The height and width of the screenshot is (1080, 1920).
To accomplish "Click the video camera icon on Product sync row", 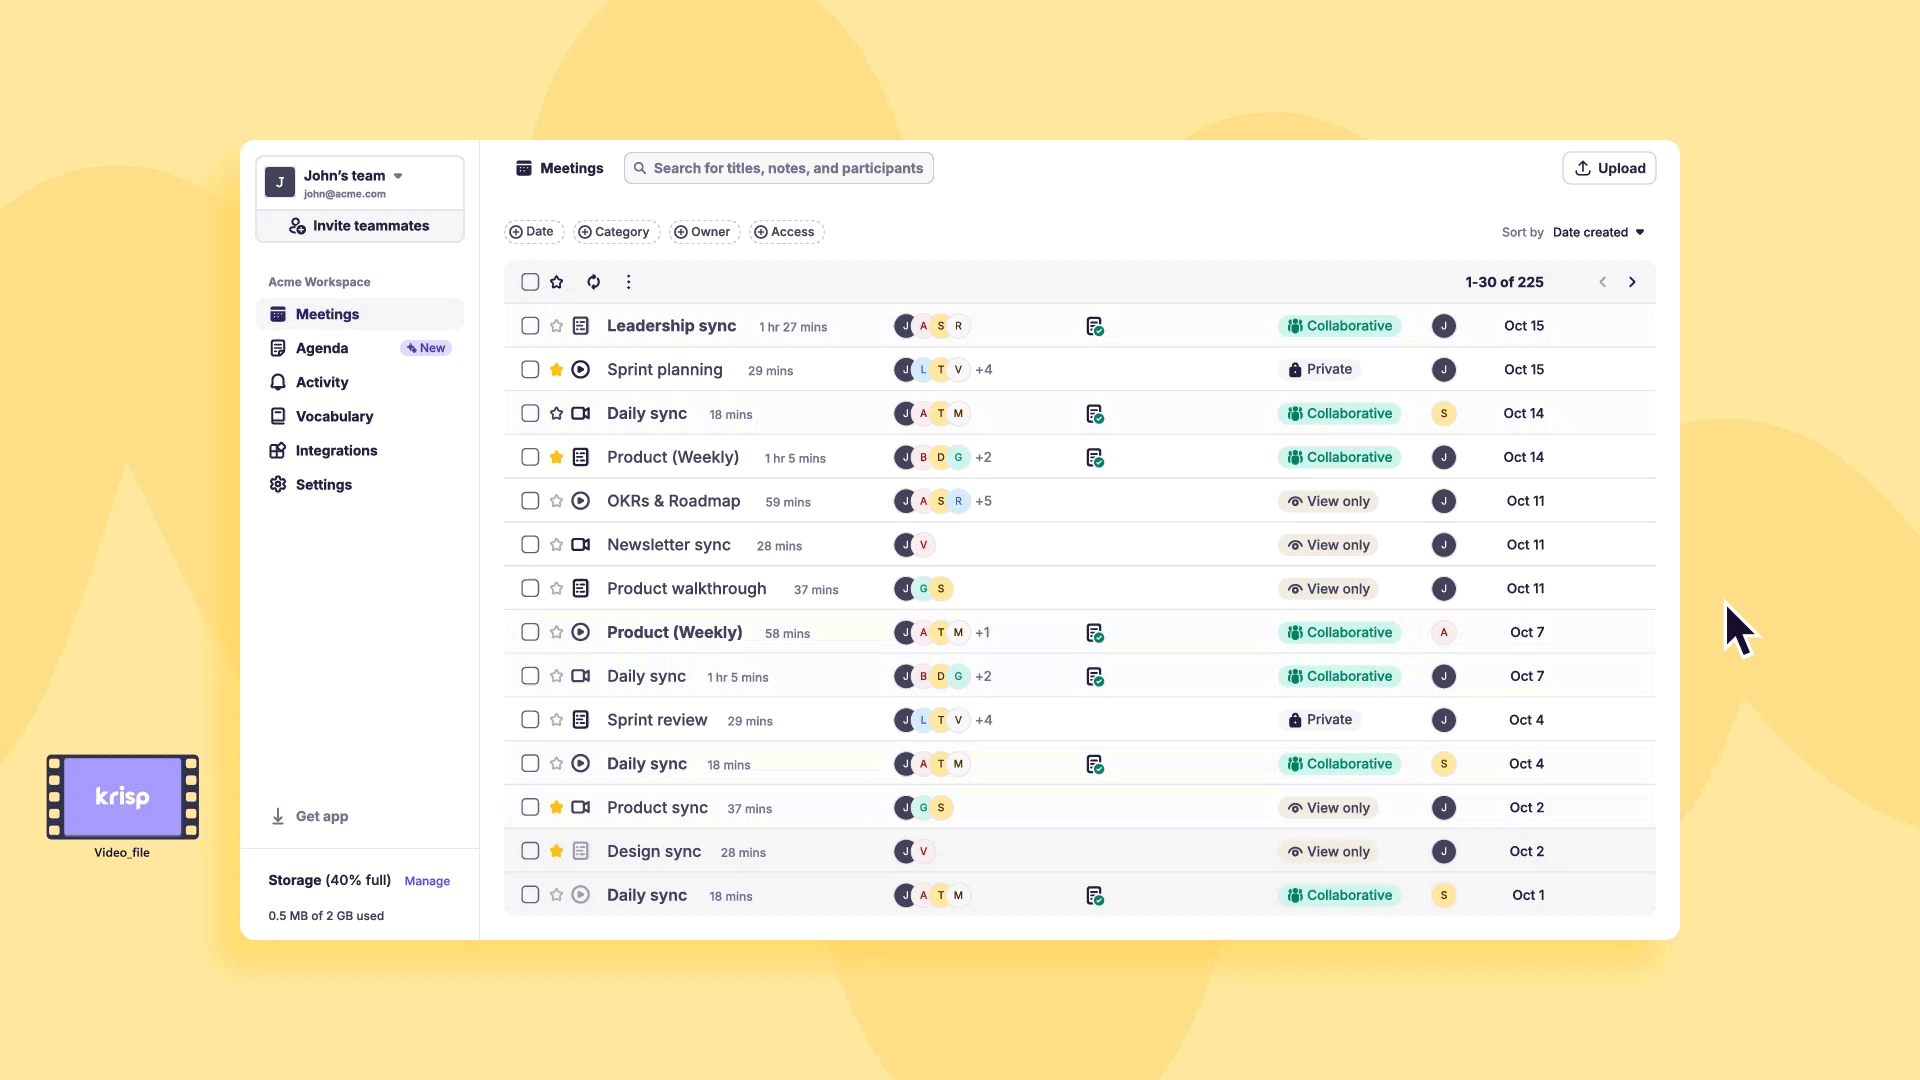I will pyautogui.click(x=581, y=808).
